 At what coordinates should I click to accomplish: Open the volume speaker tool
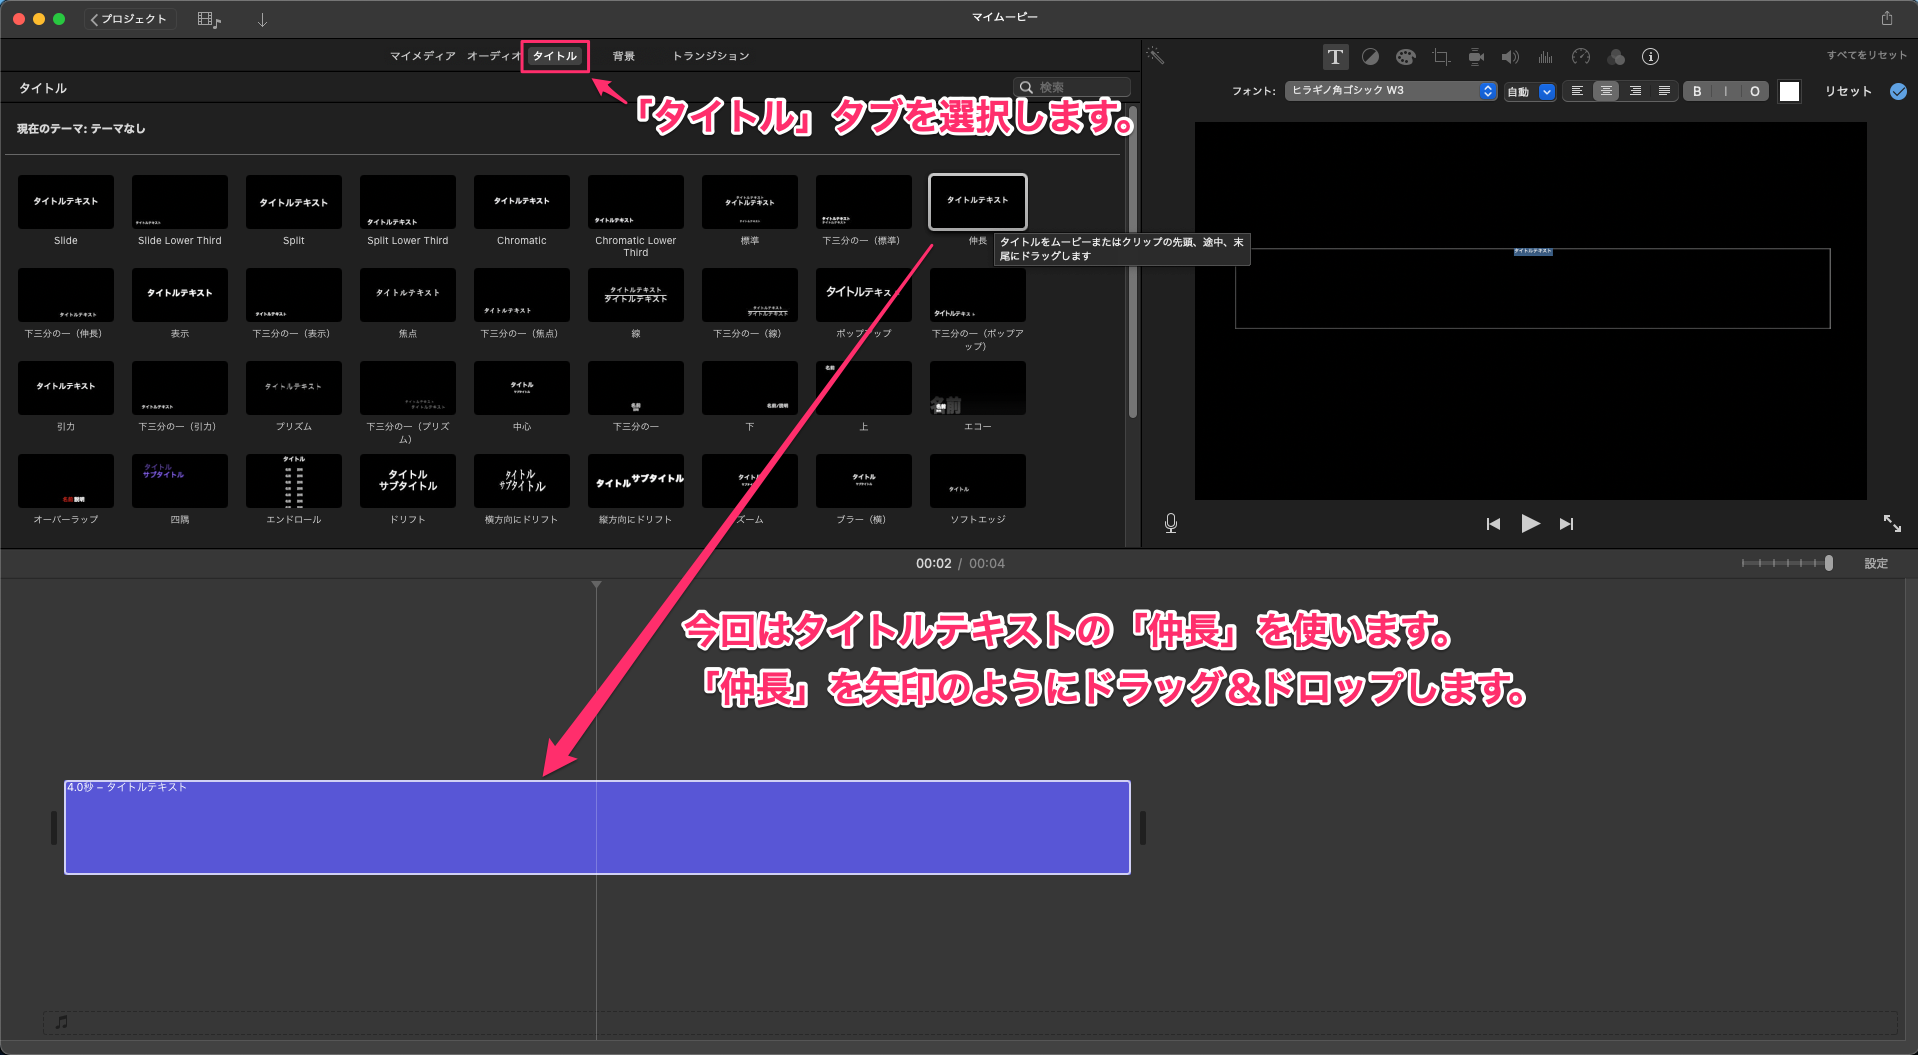coord(1510,57)
